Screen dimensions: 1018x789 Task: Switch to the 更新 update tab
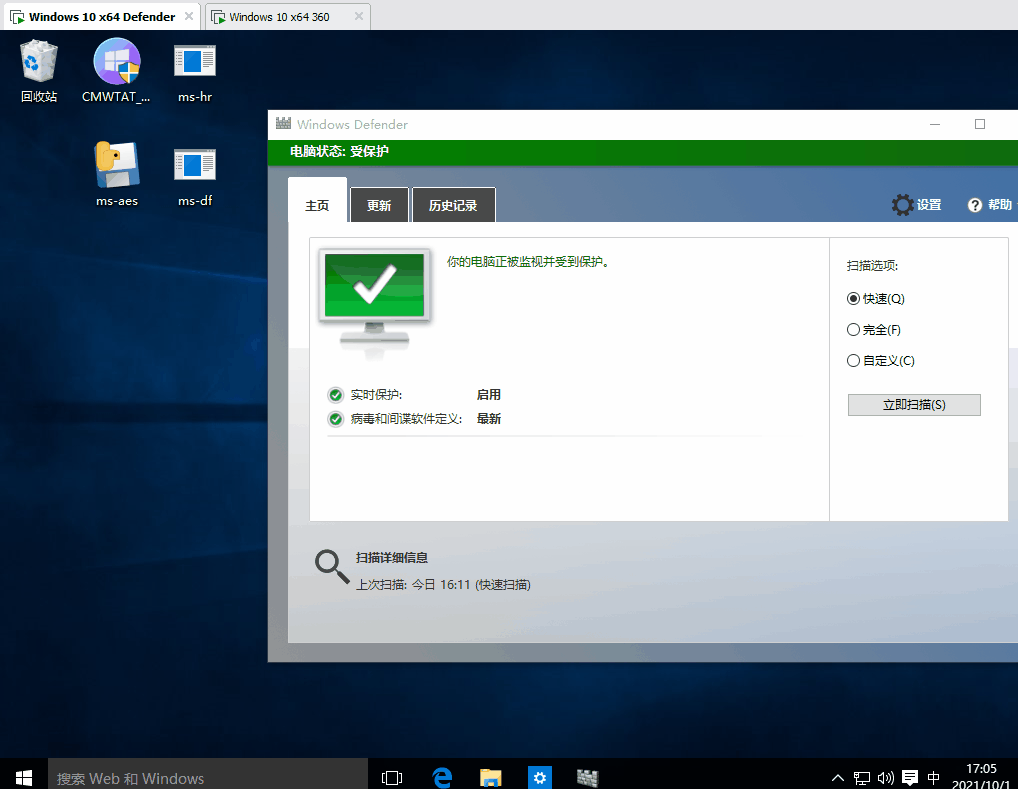[x=379, y=205]
